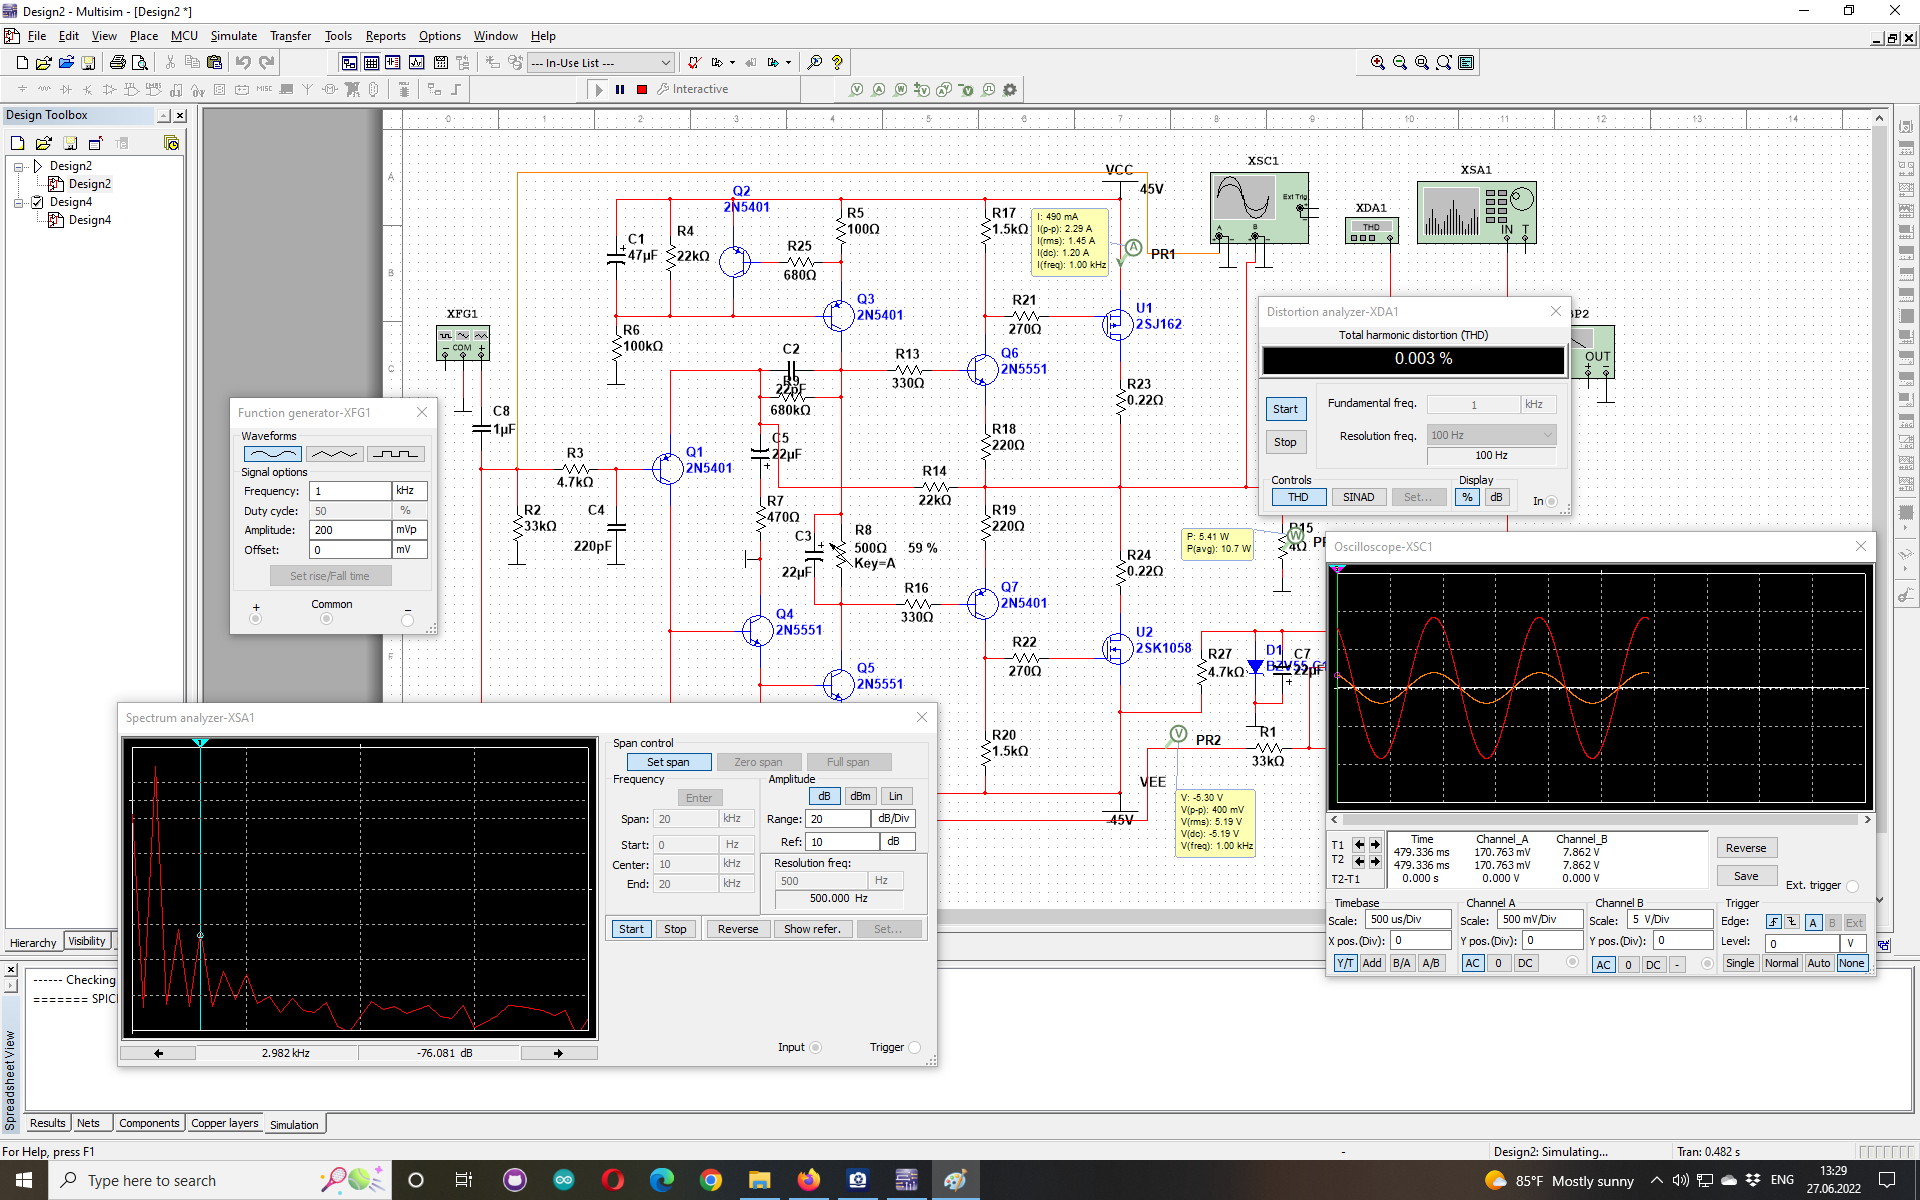Open the Spreadsheet View toolbar icon
This screenshot has width=1920, height=1200.
(x=371, y=62)
